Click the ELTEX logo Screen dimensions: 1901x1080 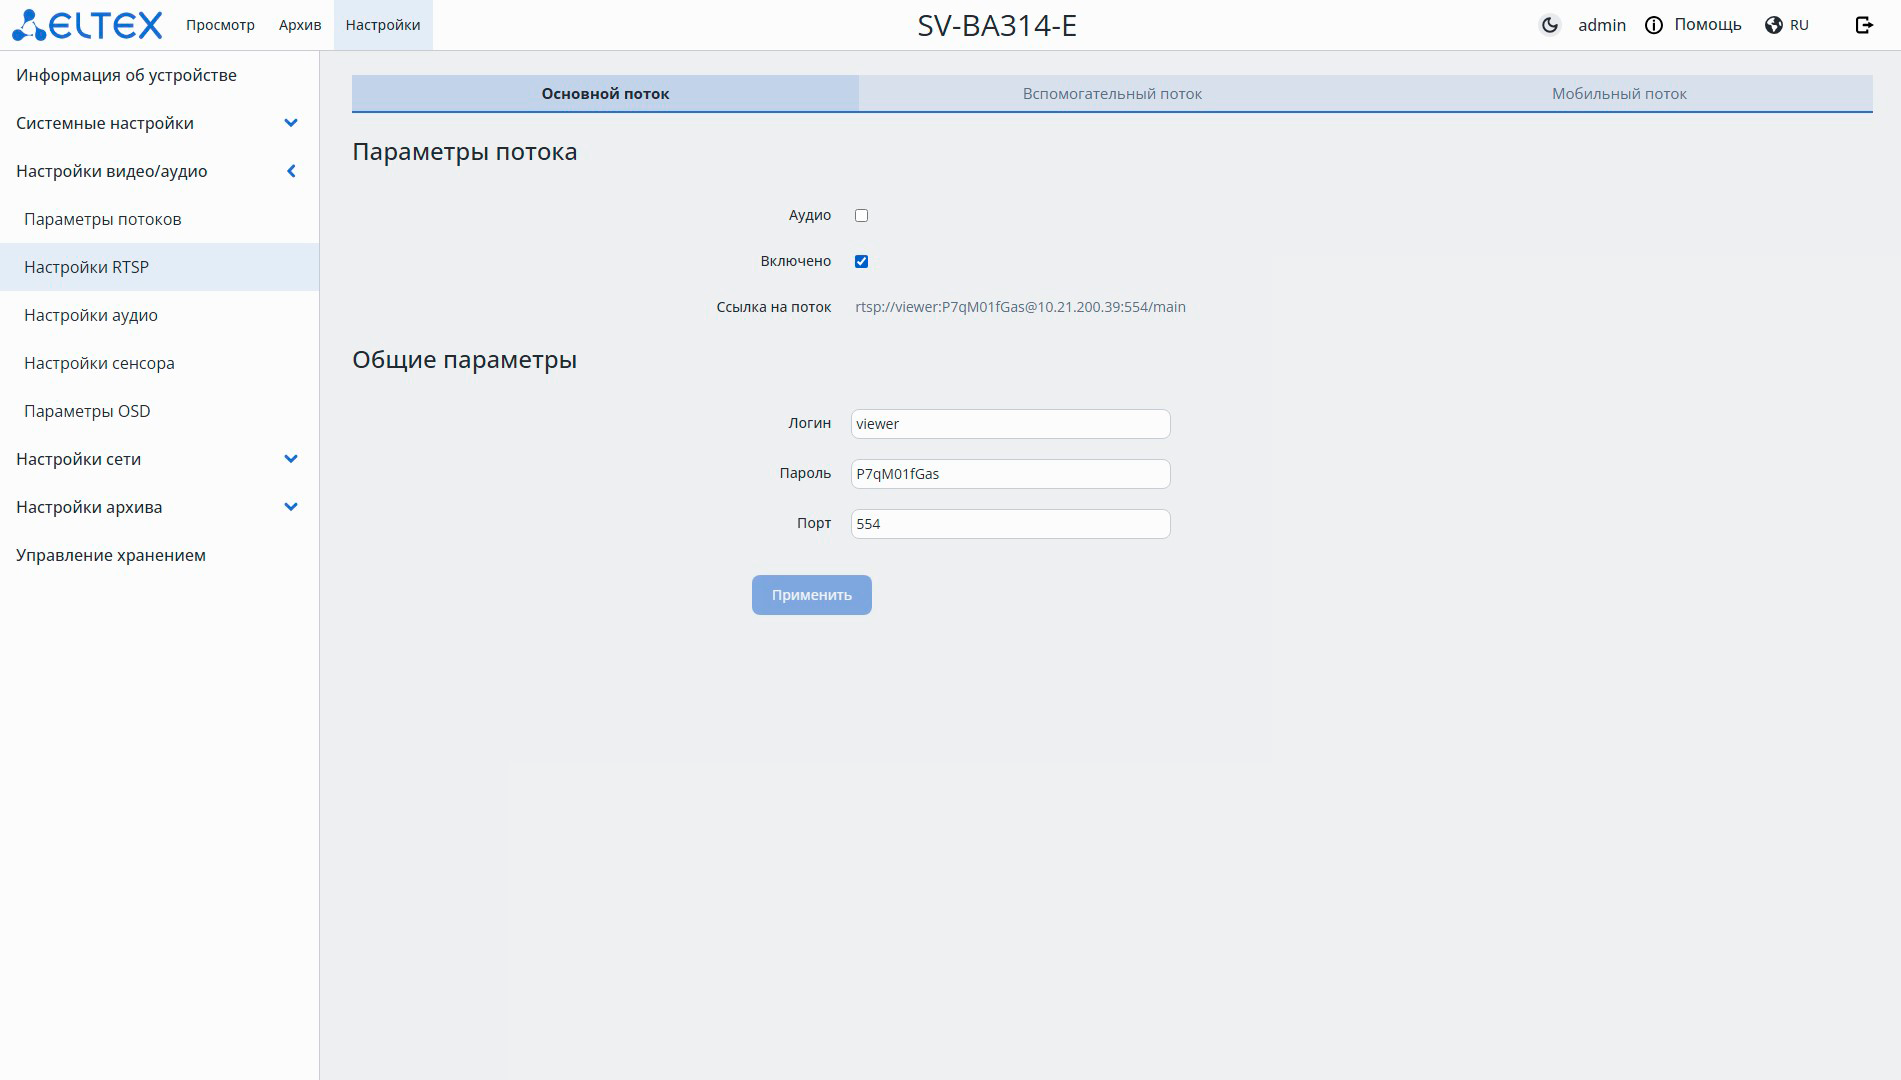86,25
